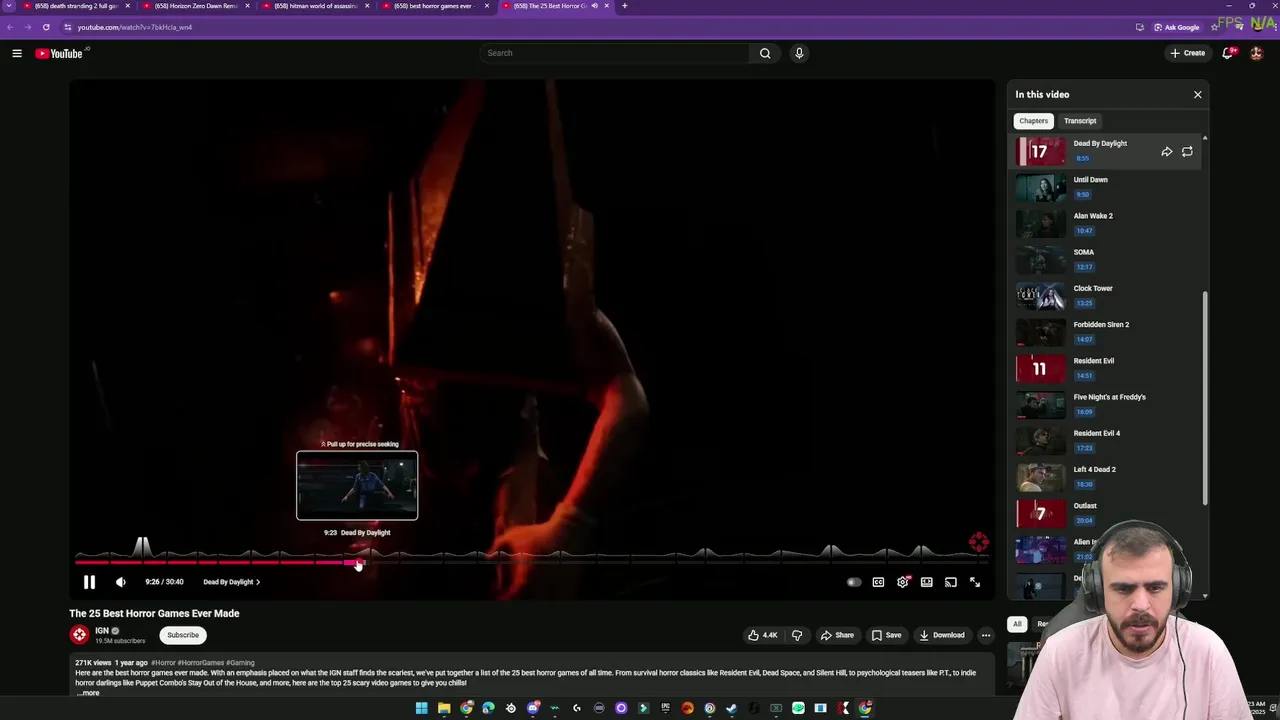Mute the current tab via speaker icon
Viewport: 1280px width, 720px height.
click(x=594, y=6)
